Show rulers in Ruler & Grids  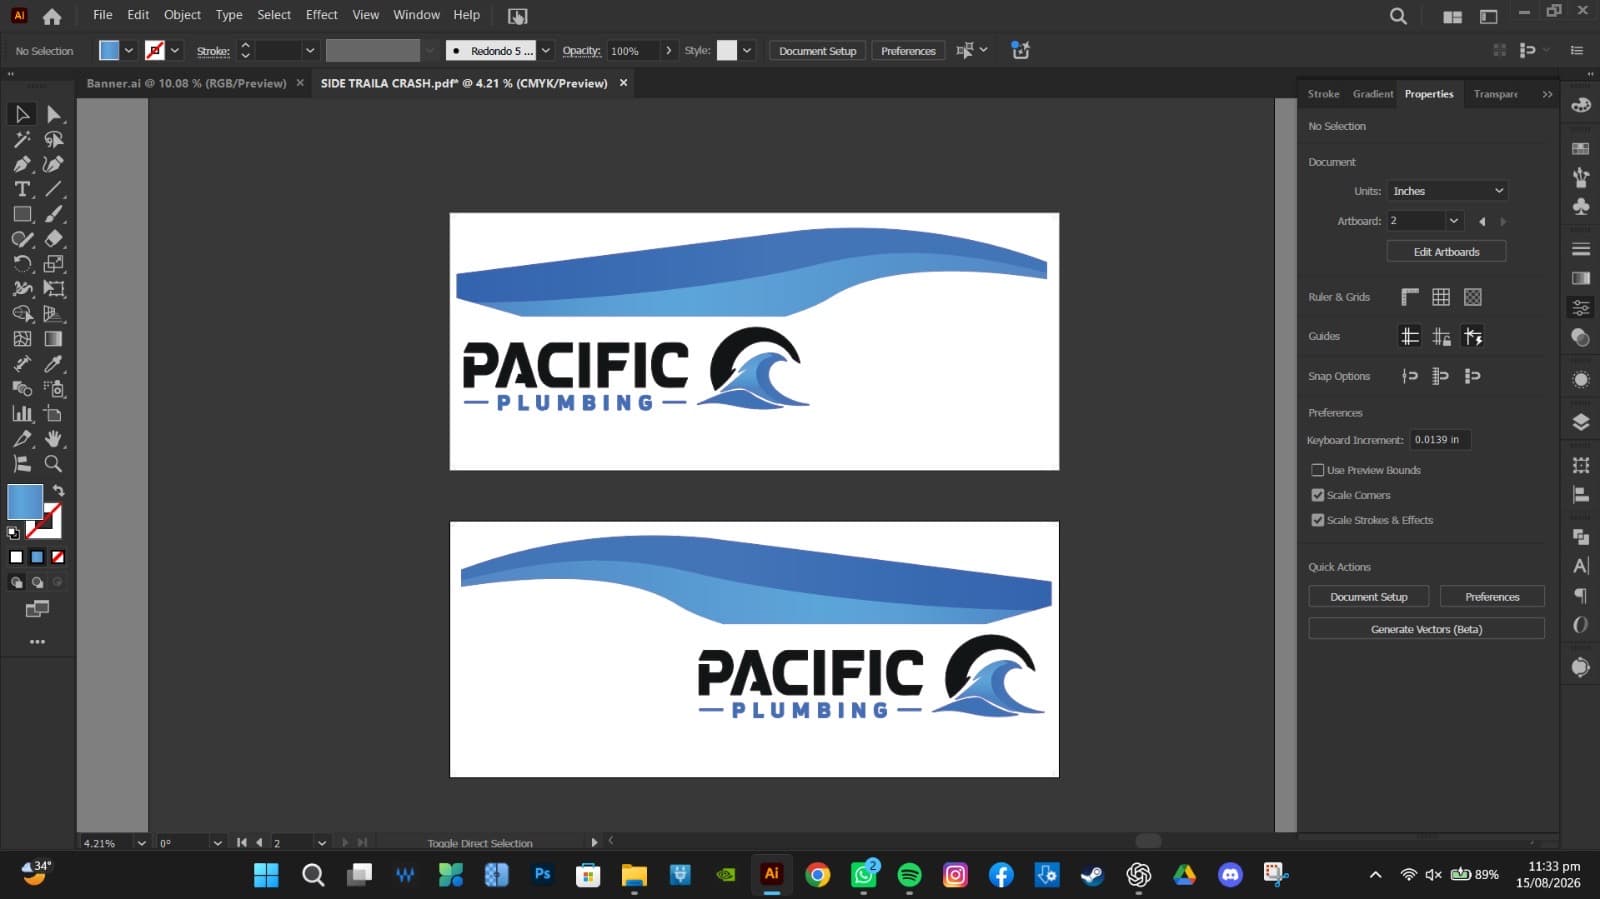(x=1410, y=297)
